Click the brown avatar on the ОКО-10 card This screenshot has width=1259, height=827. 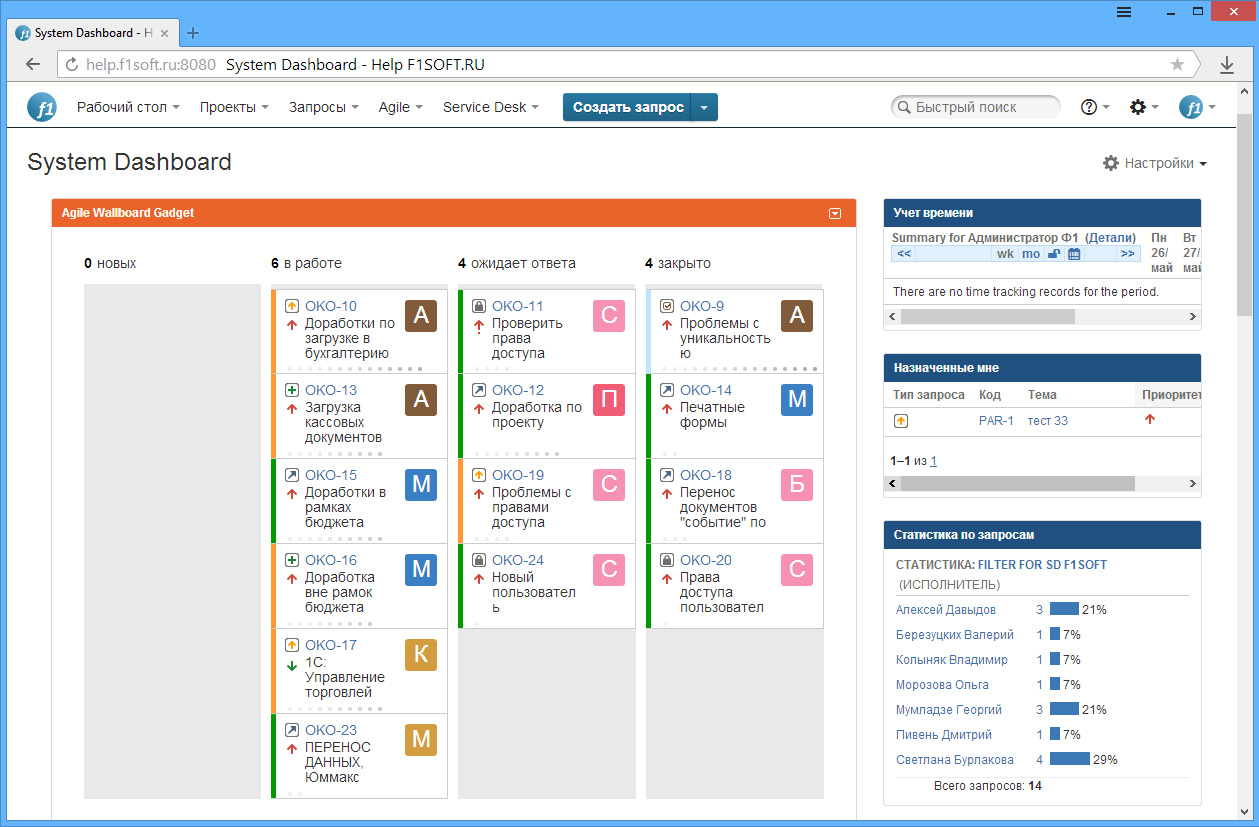[x=421, y=316]
